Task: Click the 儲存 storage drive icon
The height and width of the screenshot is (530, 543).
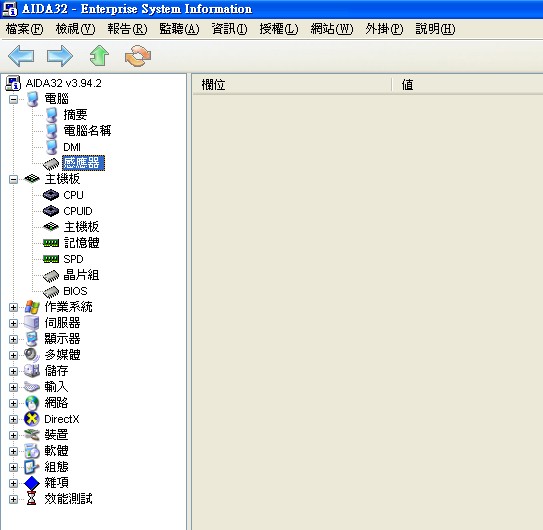Action: [x=32, y=371]
